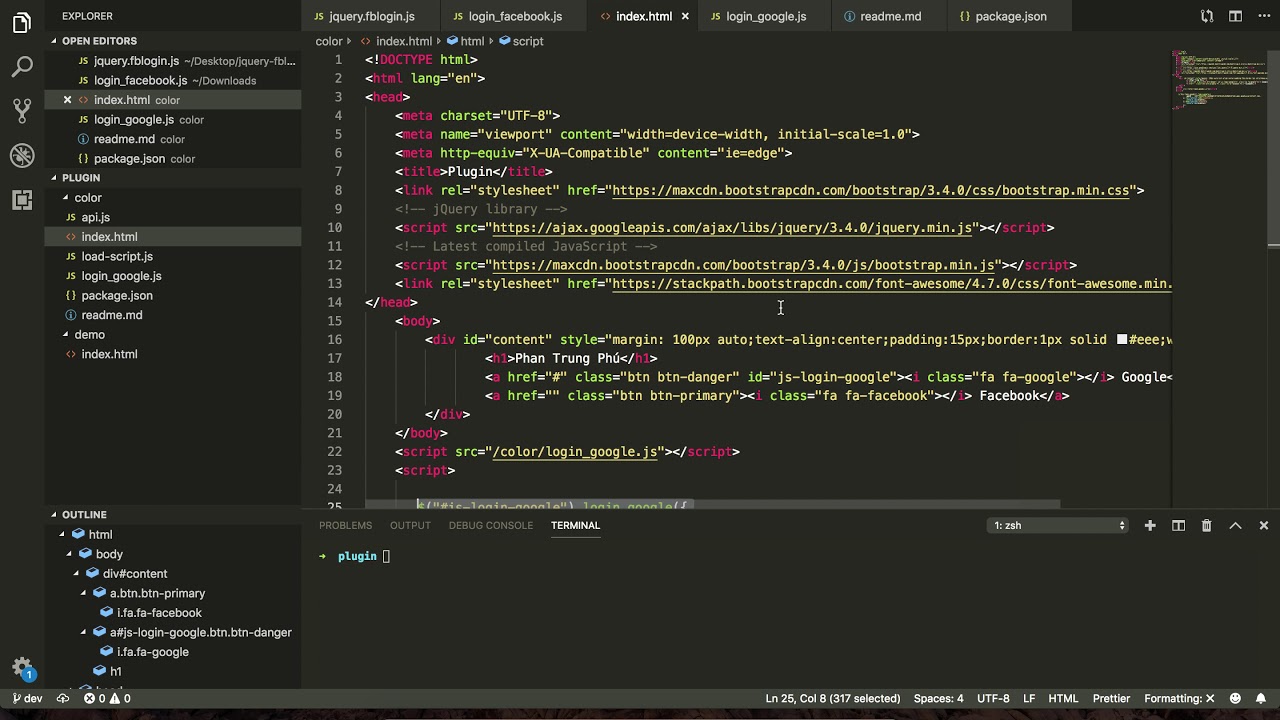This screenshot has width=1280, height=720.
Task: Send feedback via smiley icon
Action: [x=1235, y=698]
